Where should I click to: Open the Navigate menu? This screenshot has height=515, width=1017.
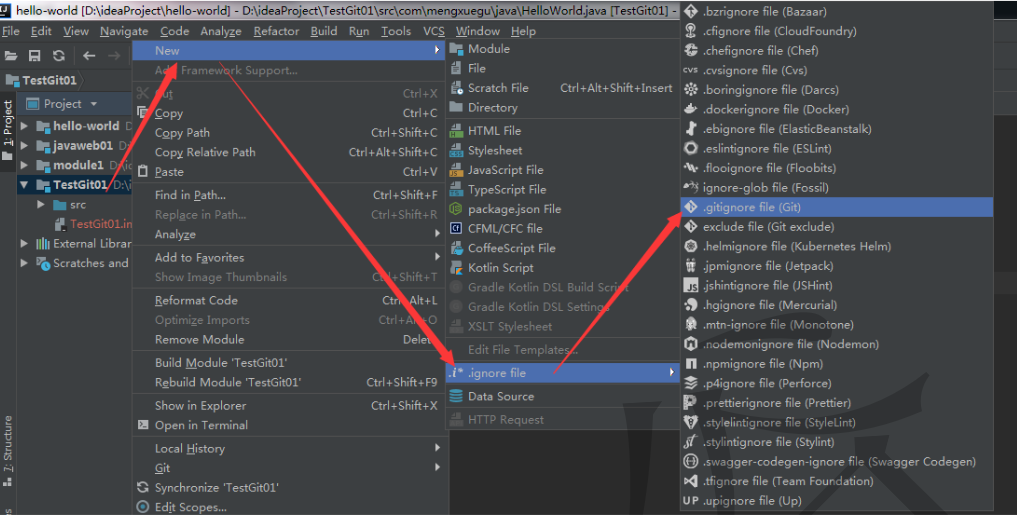pos(124,31)
